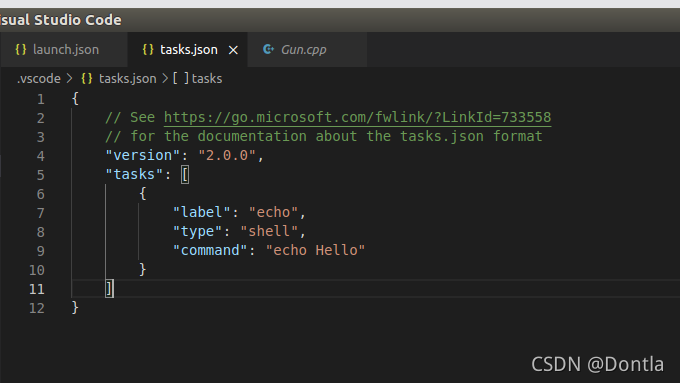Click the "label" key on line 7

pos(202,213)
